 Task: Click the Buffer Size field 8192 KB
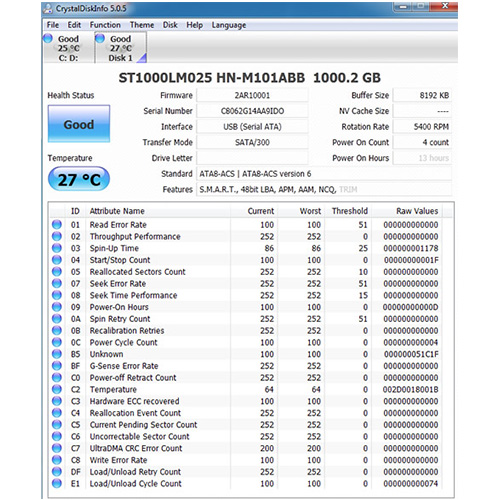point(422,95)
